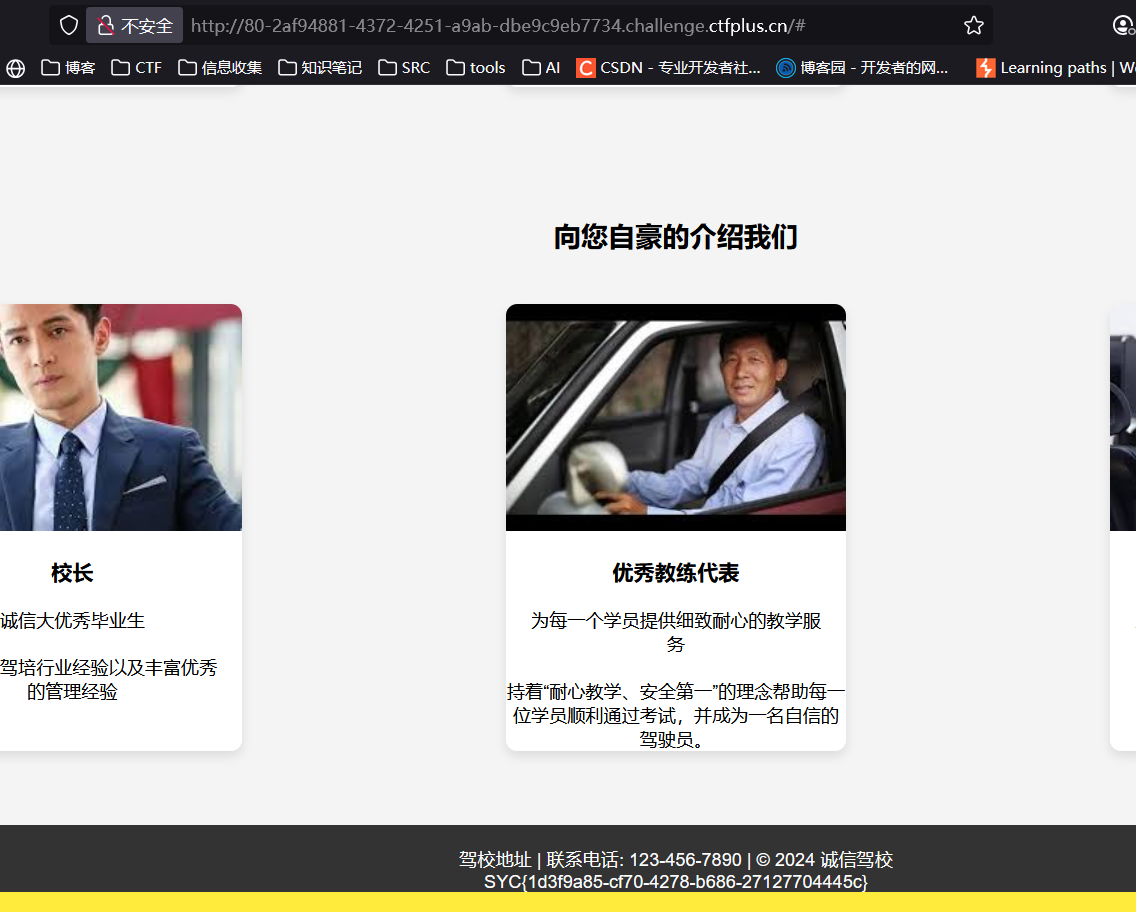Screen dimensions: 1136x912
Task: Open the Learning paths bookmark
Action: pyautogui.click(x=1056, y=68)
